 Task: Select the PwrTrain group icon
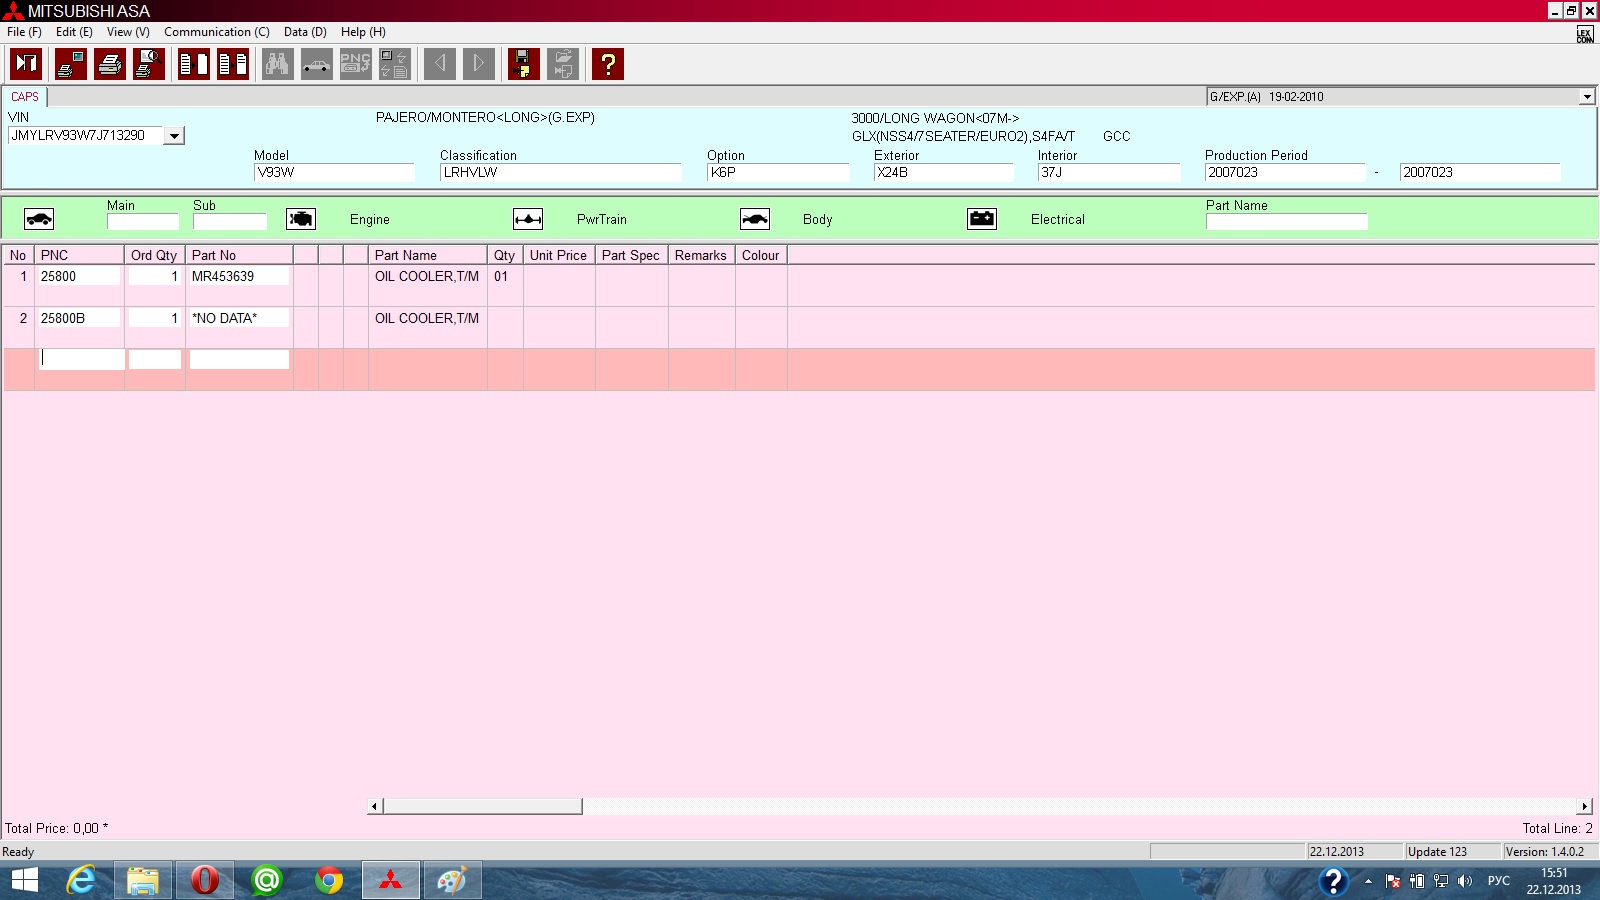coord(528,219)
